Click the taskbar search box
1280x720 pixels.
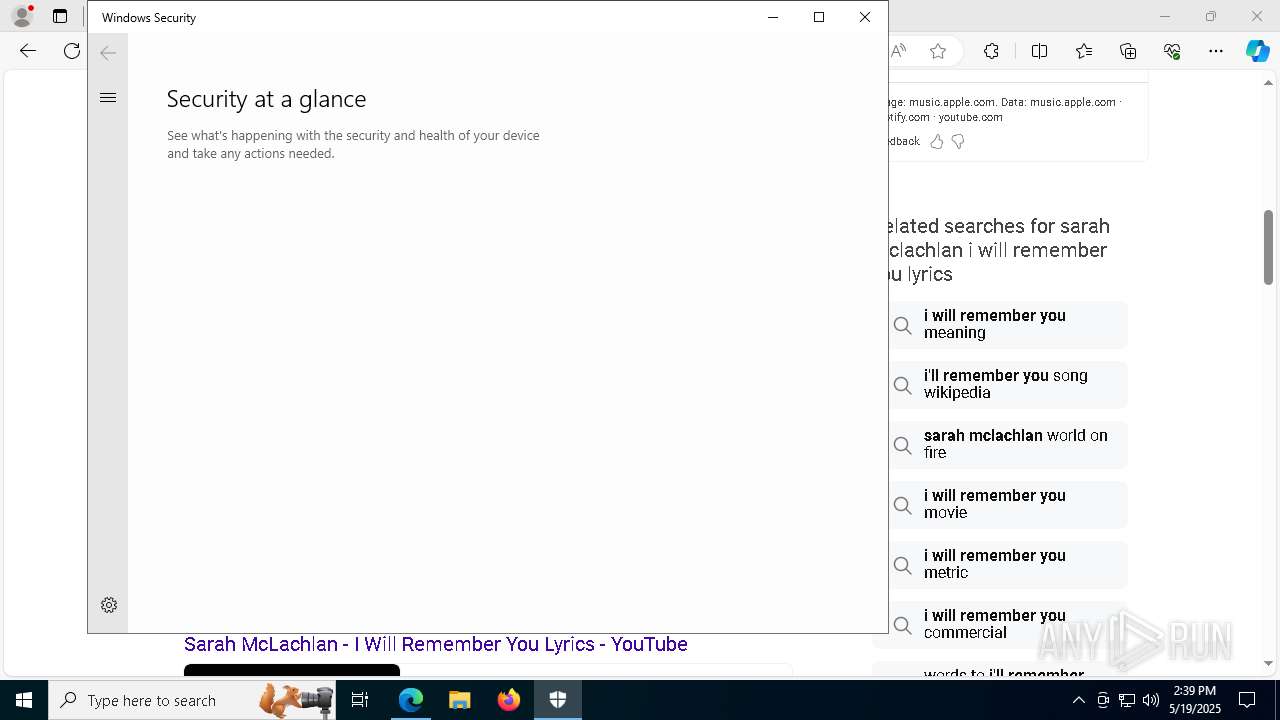click(x=191, y=700)
